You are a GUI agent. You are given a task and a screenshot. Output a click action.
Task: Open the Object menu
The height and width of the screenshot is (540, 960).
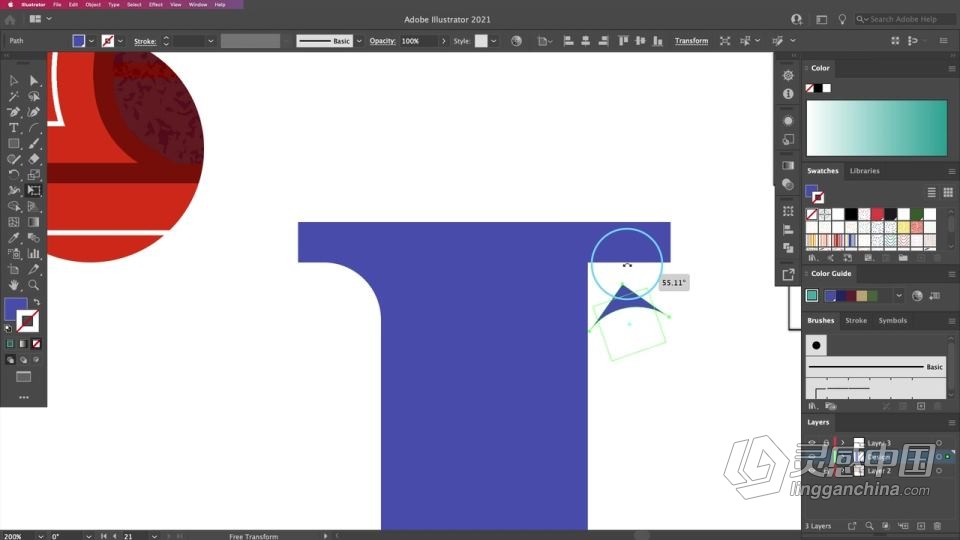click(93, 4)
